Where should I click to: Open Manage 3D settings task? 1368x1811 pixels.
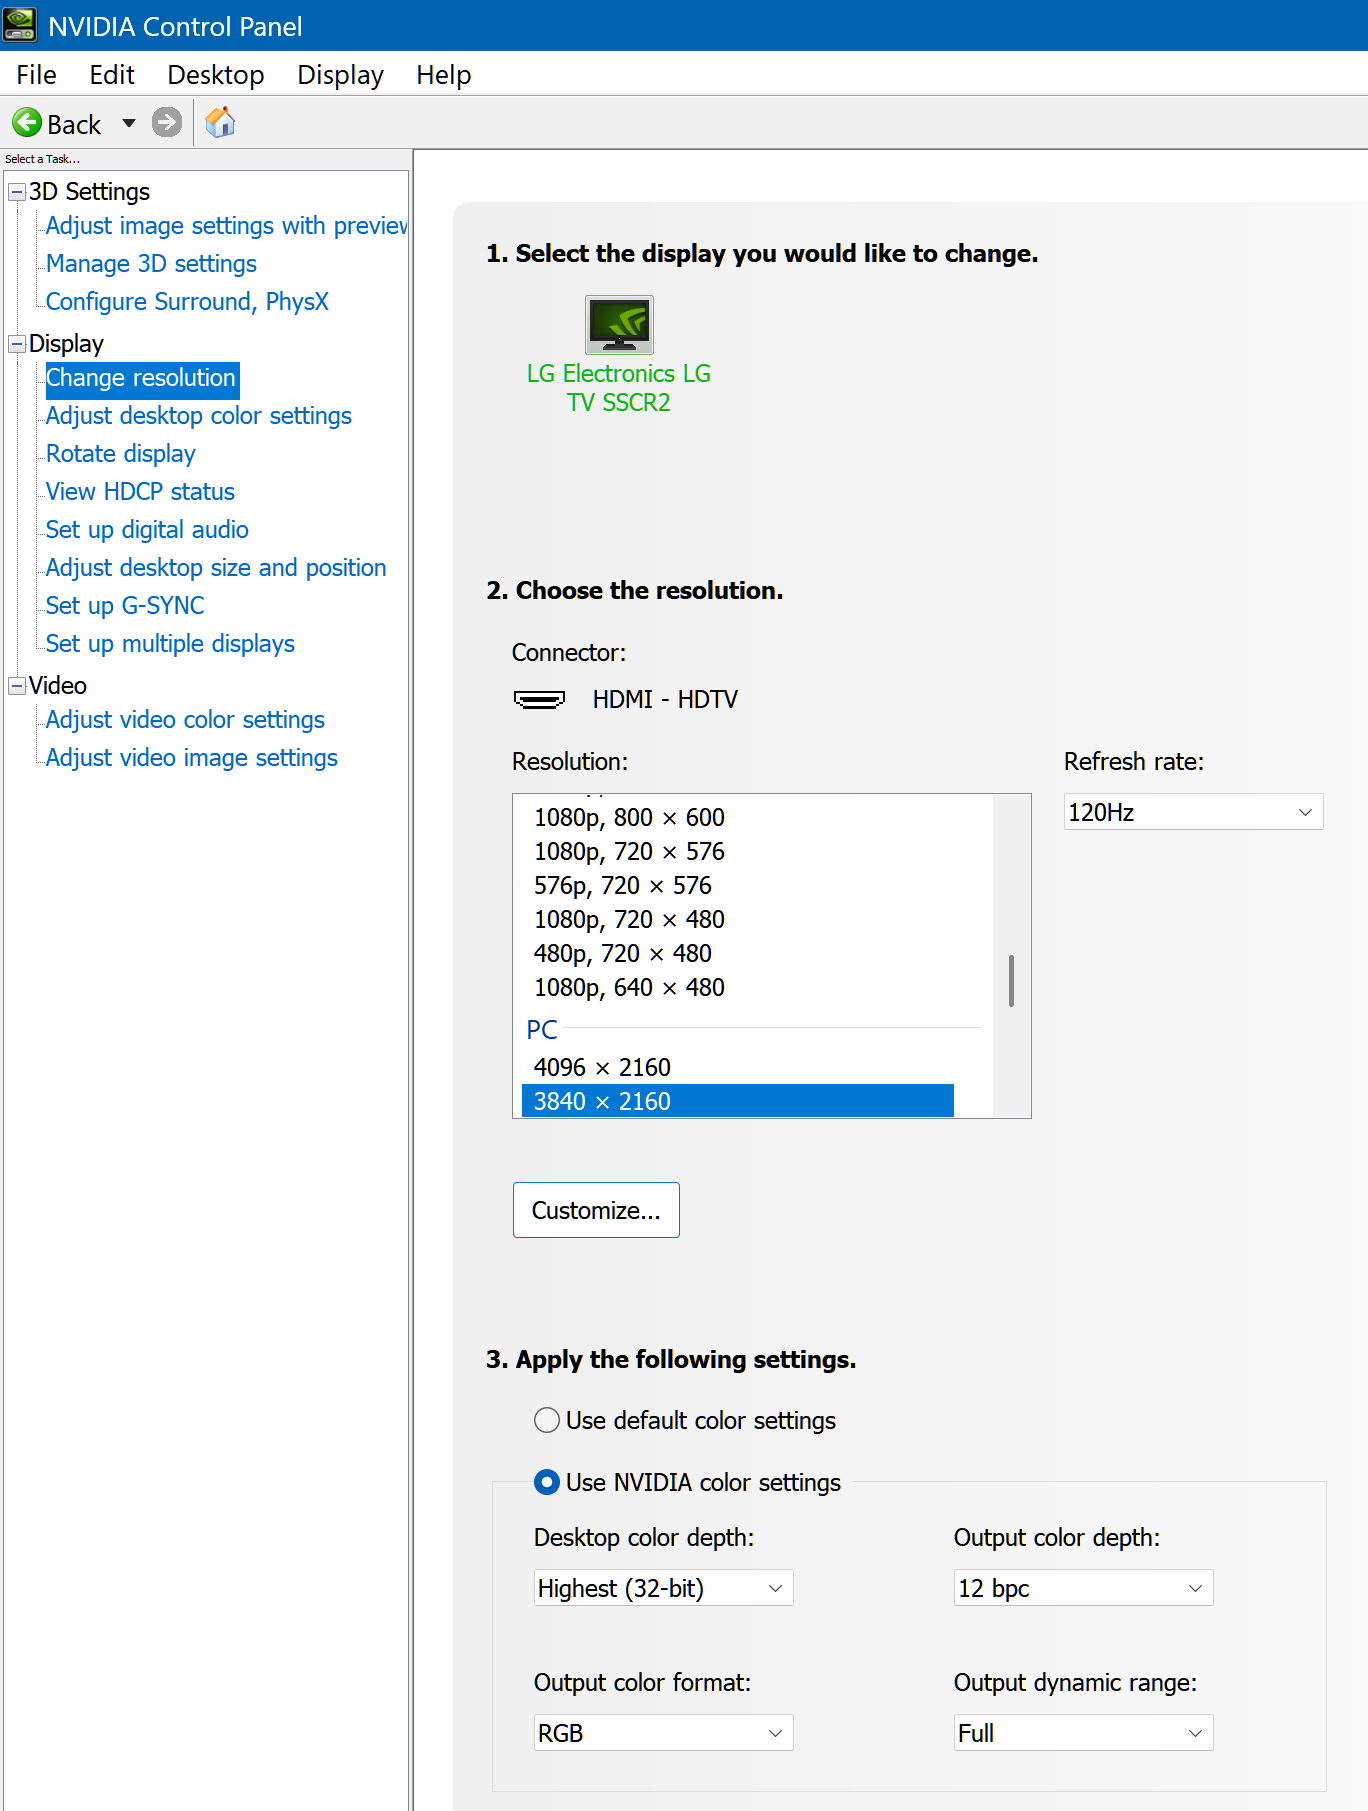[x=151, y=264]
